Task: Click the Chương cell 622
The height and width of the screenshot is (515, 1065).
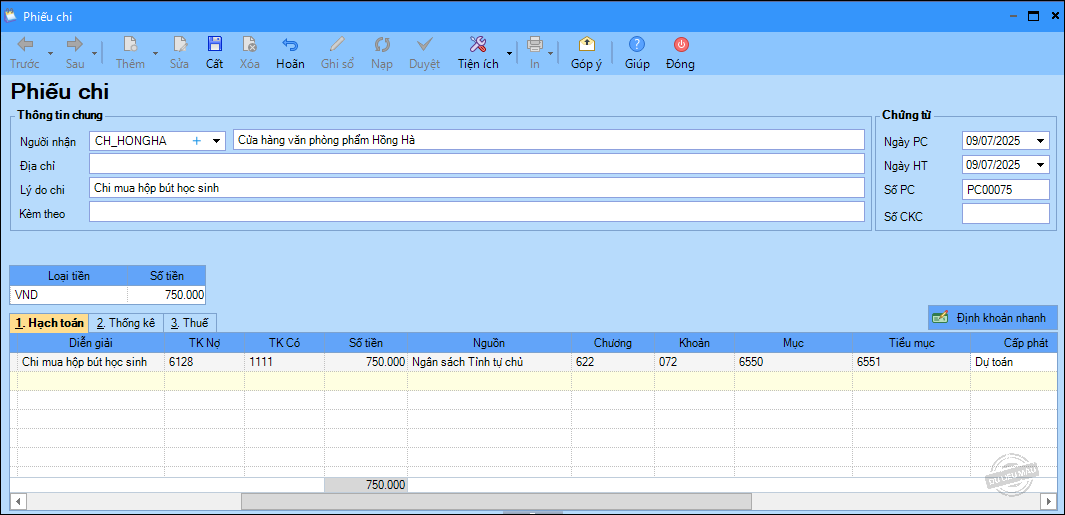Action: point(613,362)
